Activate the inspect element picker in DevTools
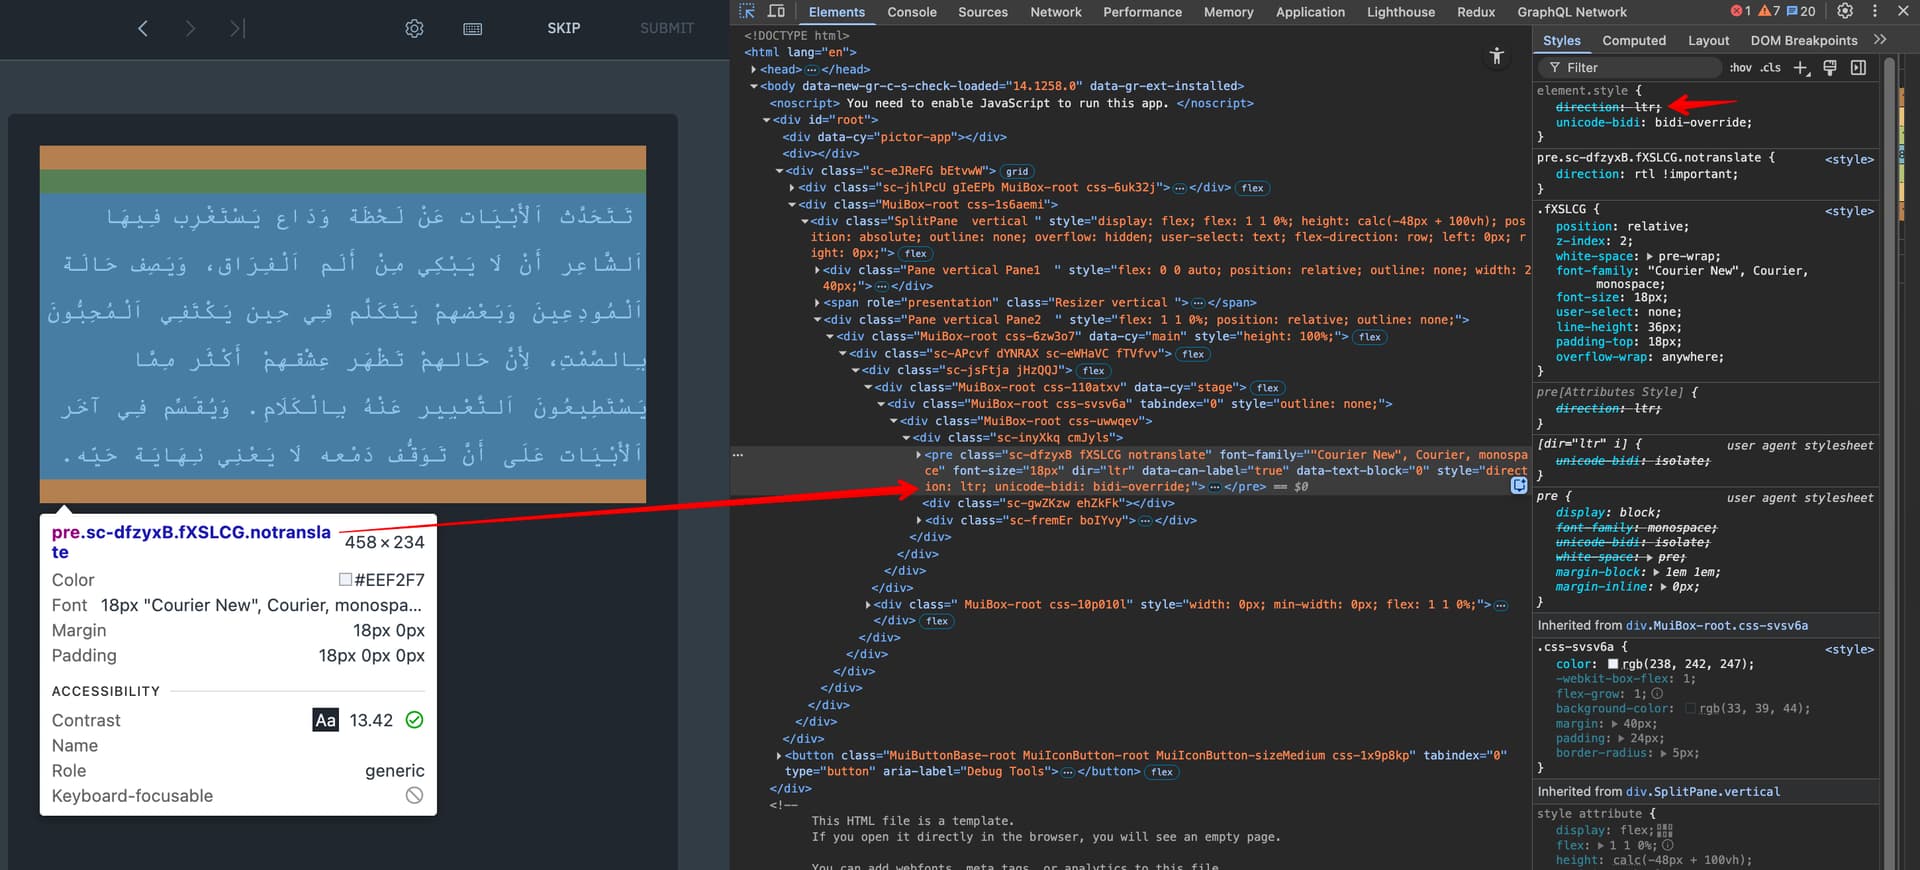 point(747,11)
